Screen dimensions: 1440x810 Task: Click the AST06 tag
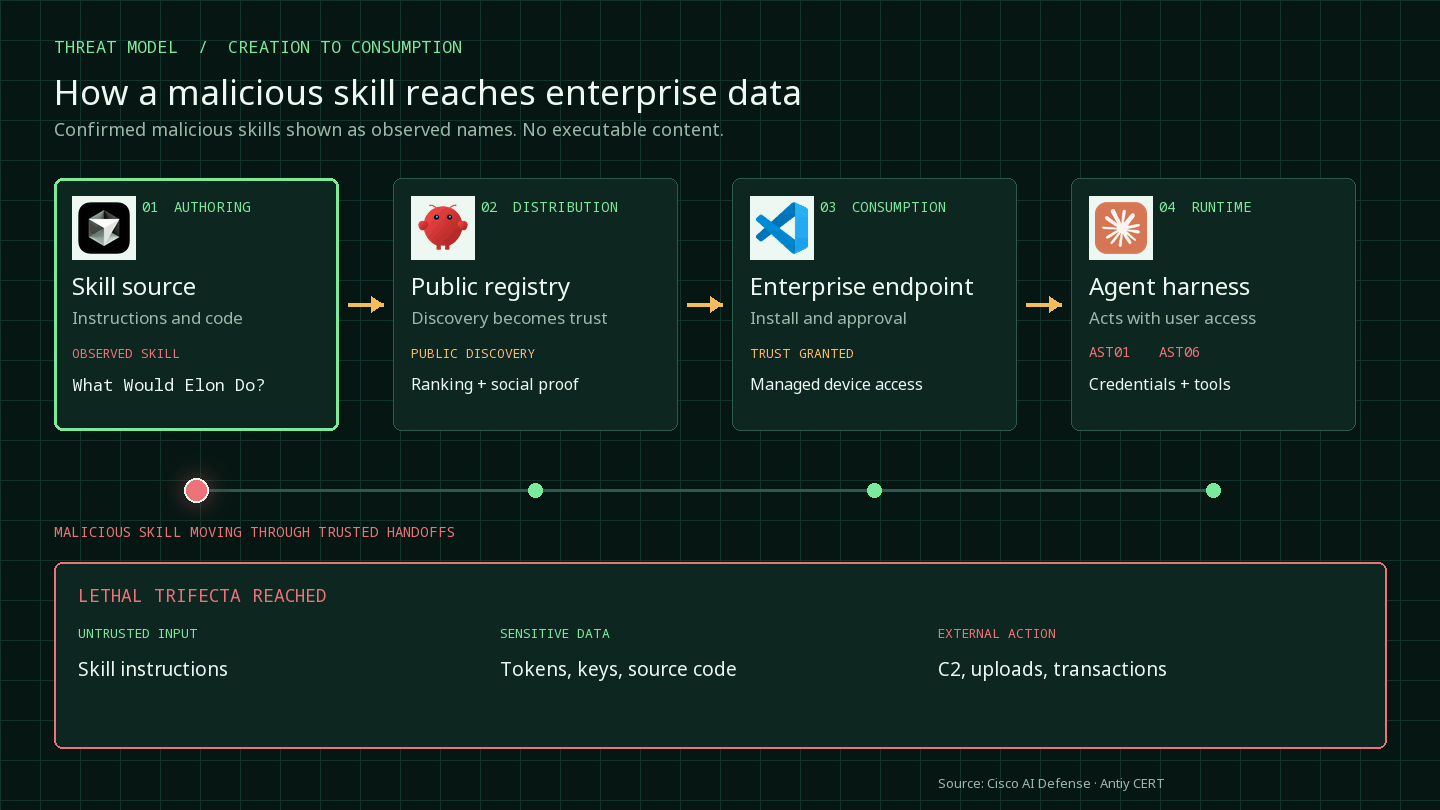point(1179,352)
